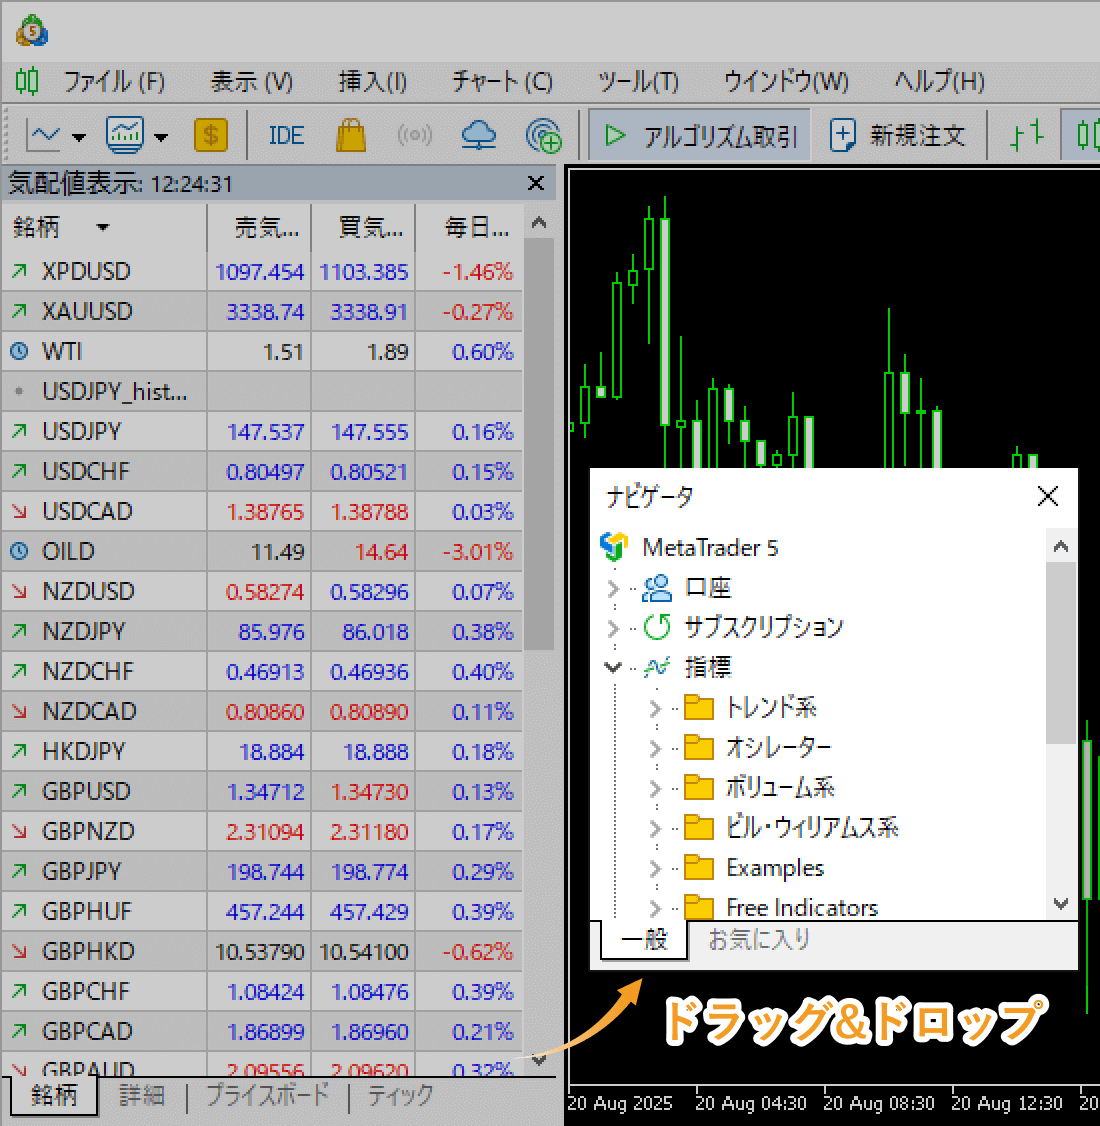
Task: Switch to the お気に入り tab
Action: point(759,940)
